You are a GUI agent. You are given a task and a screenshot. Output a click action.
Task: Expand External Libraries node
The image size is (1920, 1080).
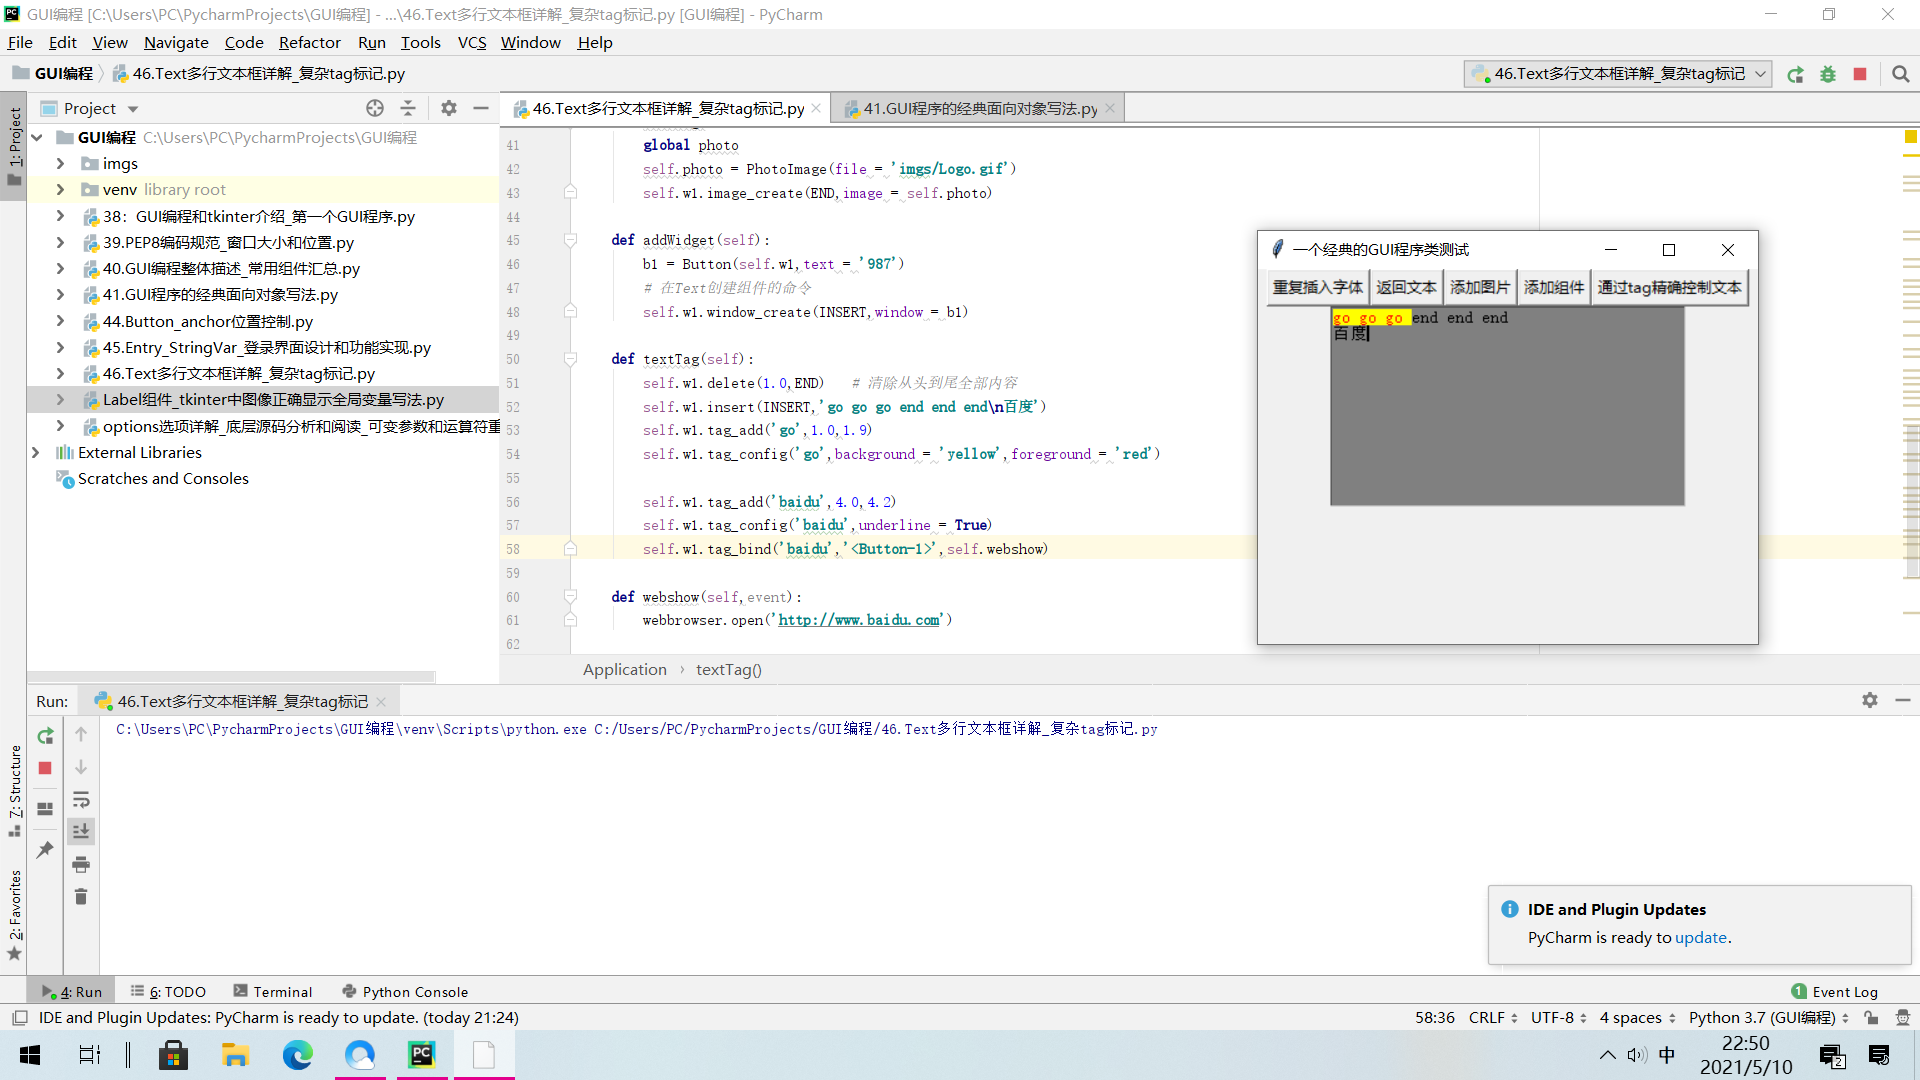(x=37, y=452)
